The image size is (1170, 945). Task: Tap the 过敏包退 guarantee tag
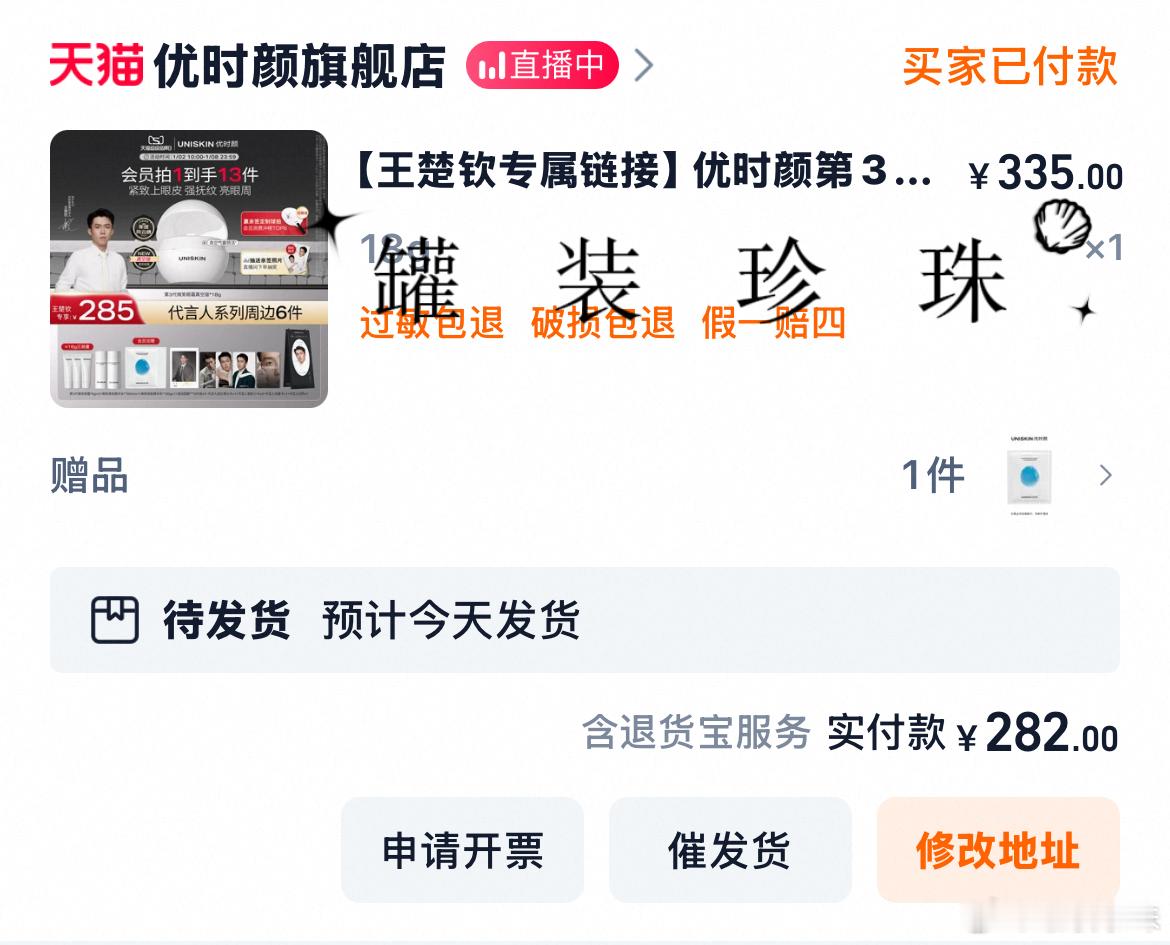(431, 323)
